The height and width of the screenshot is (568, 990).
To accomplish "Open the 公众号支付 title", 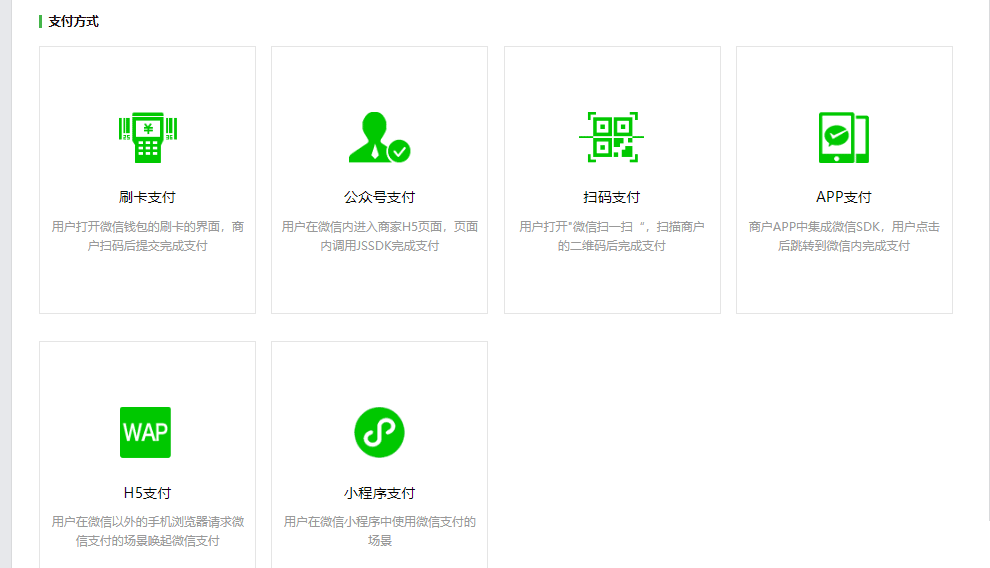I will (x=379, y=197).
